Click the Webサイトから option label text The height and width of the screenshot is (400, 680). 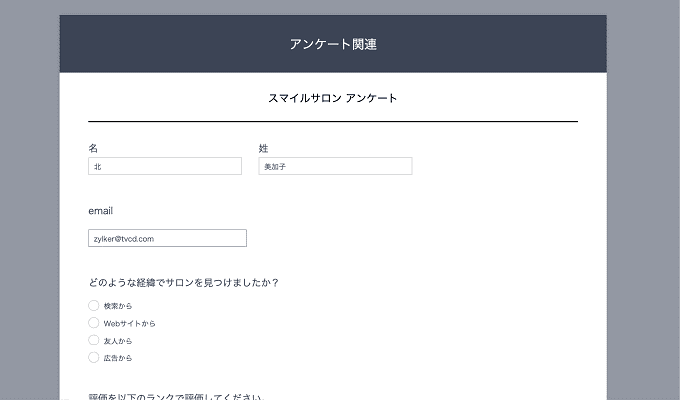[x=130, y=323]
